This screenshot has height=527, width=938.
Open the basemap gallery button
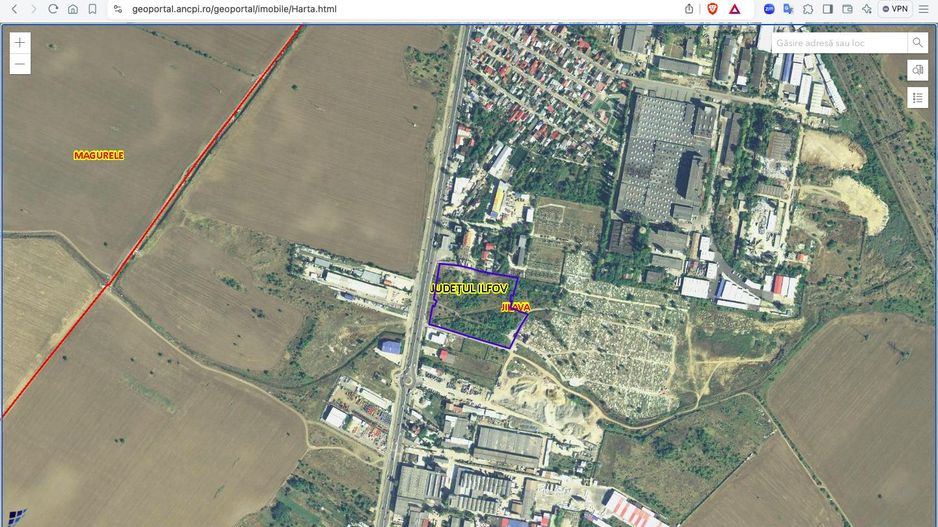coord(918,70)
